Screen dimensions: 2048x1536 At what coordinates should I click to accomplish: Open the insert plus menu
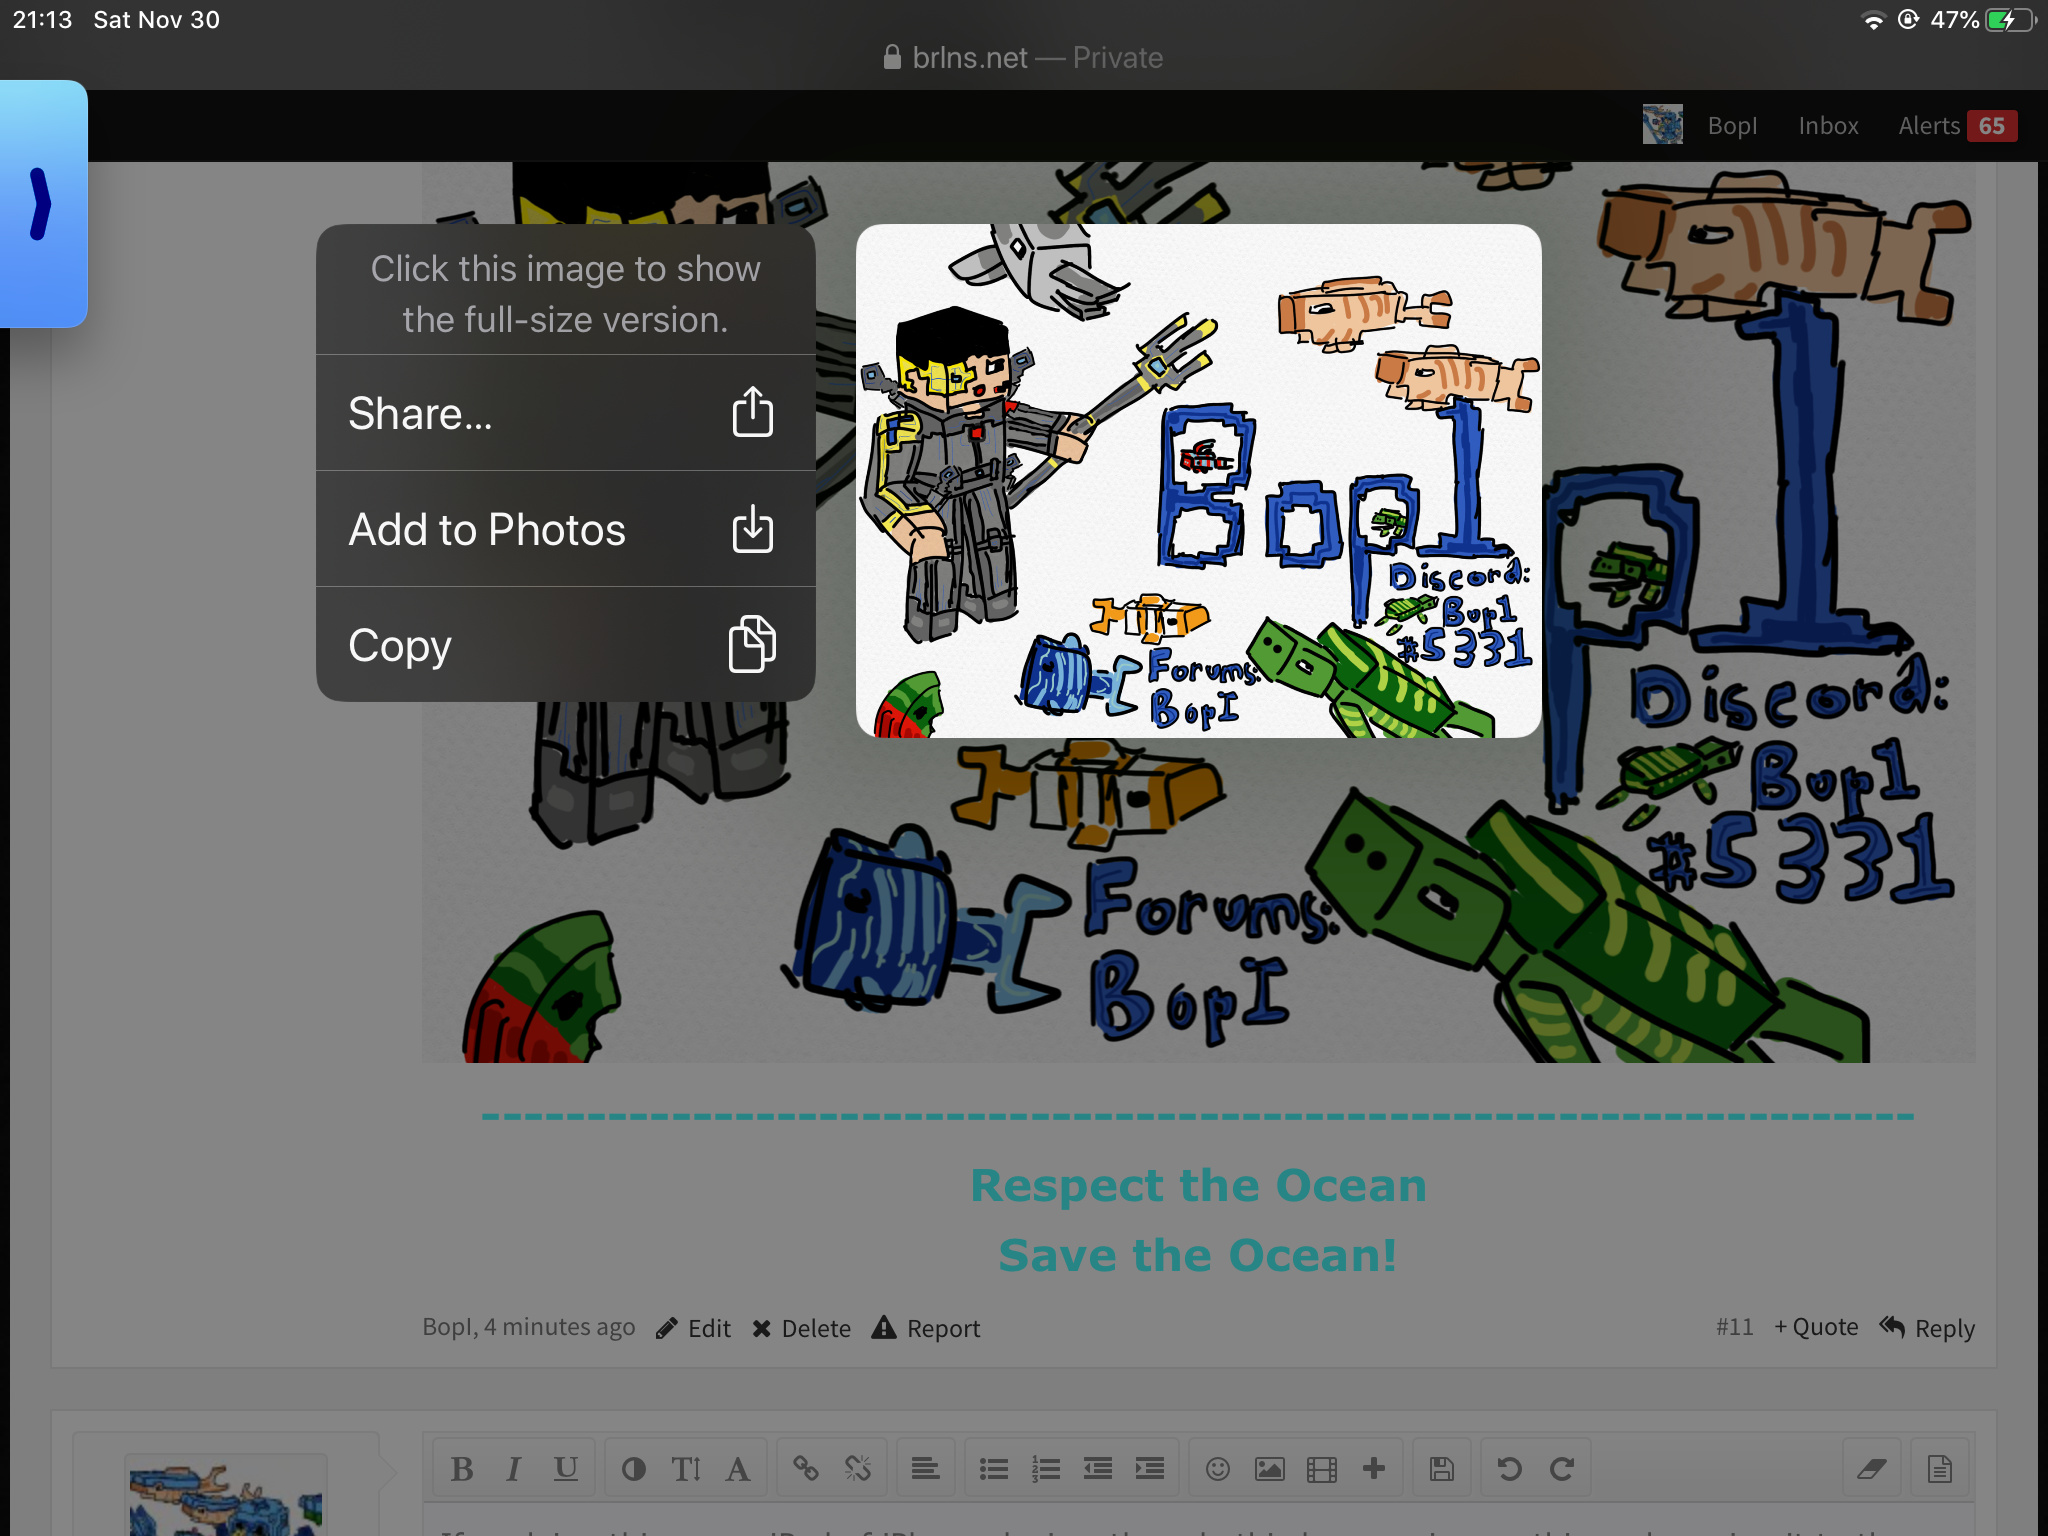pos(1374,1469)
